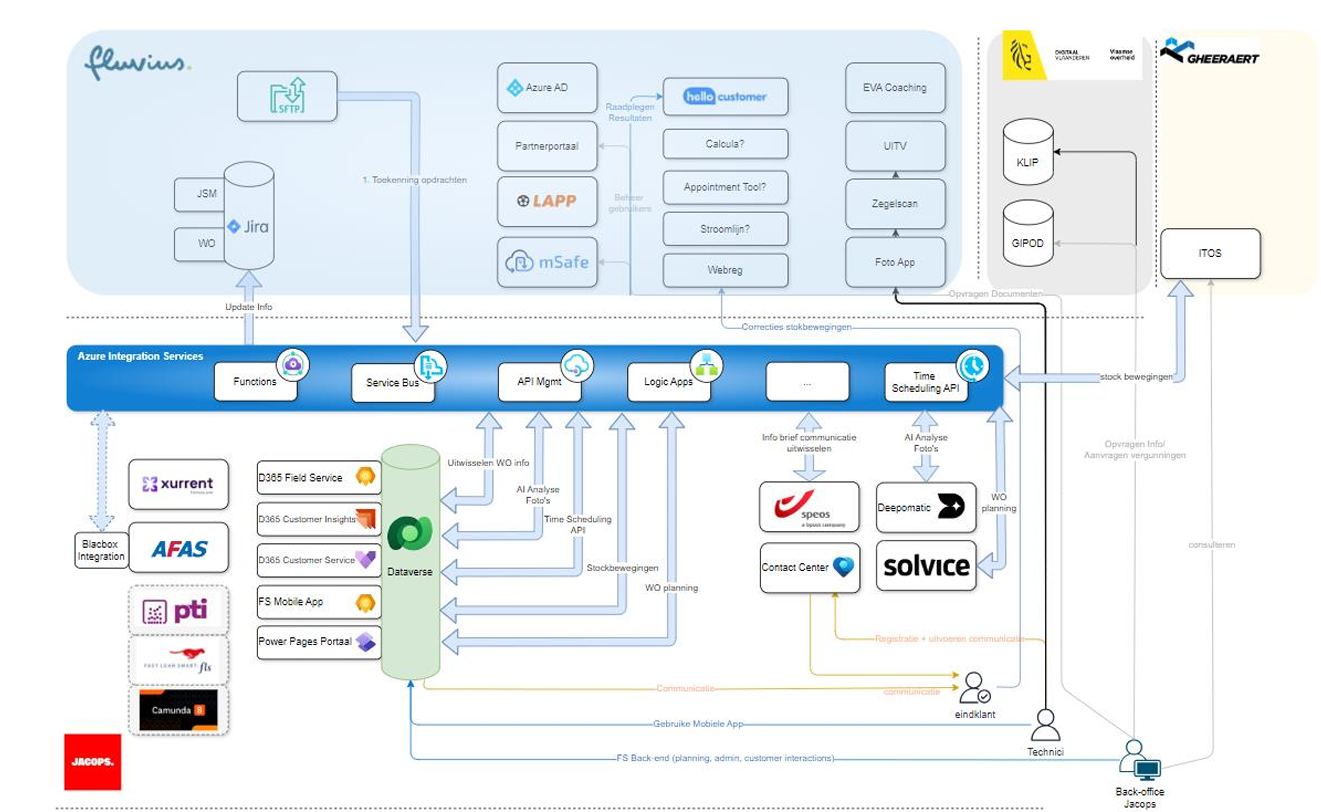Click the Stroomlijn? box

[x=725, y=228]
